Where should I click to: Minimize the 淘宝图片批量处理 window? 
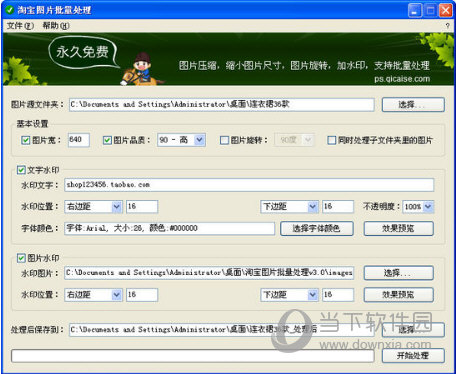tap(414, 10)
